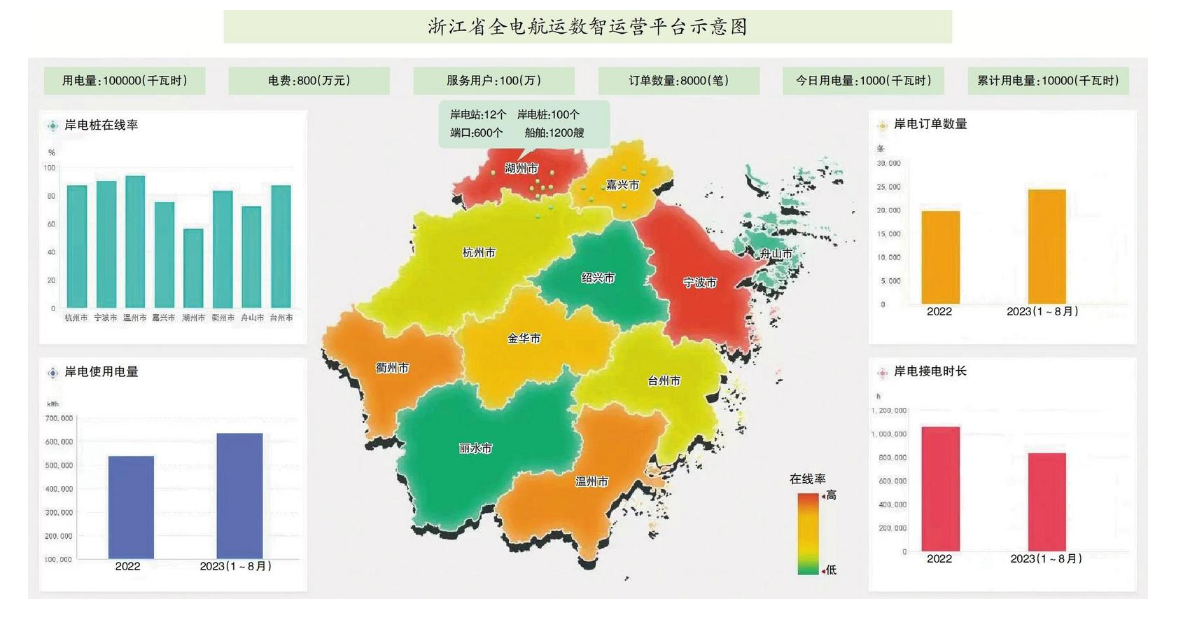
Task: Click the icon beside 岸电使用电量 title
Action: [x=52, y=372]
